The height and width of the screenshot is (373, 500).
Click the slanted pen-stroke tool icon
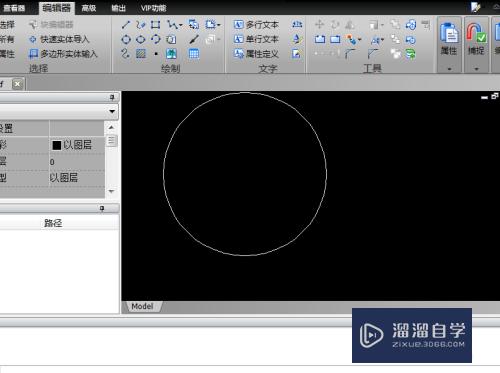194,39
